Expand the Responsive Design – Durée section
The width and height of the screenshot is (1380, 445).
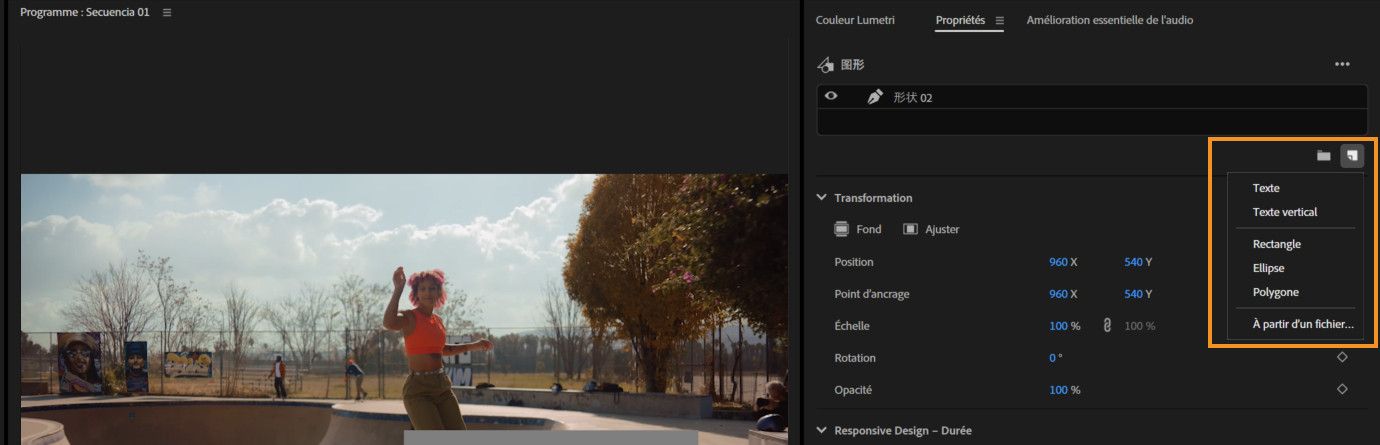coord(823,431)
